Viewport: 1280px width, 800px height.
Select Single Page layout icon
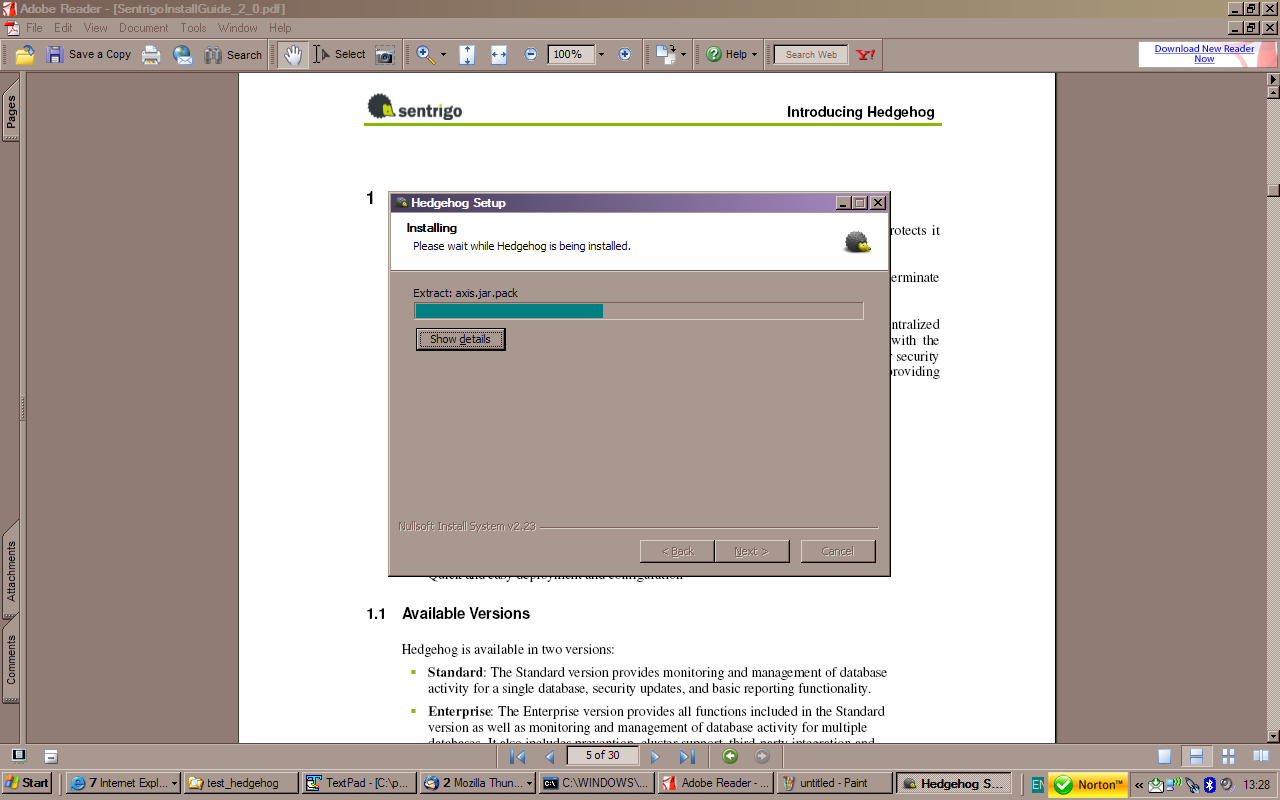click(x=1164, y=757)
